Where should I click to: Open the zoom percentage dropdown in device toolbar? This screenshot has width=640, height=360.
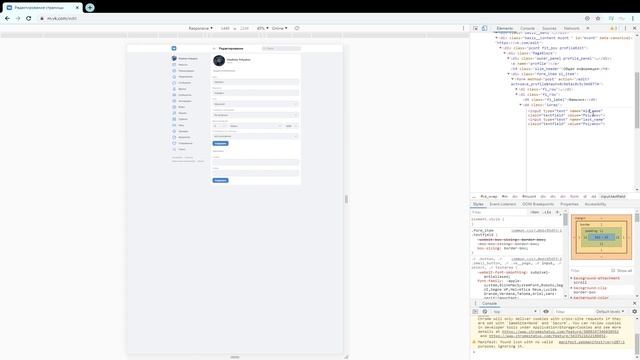pyautogui.click(x=262, y=28)
